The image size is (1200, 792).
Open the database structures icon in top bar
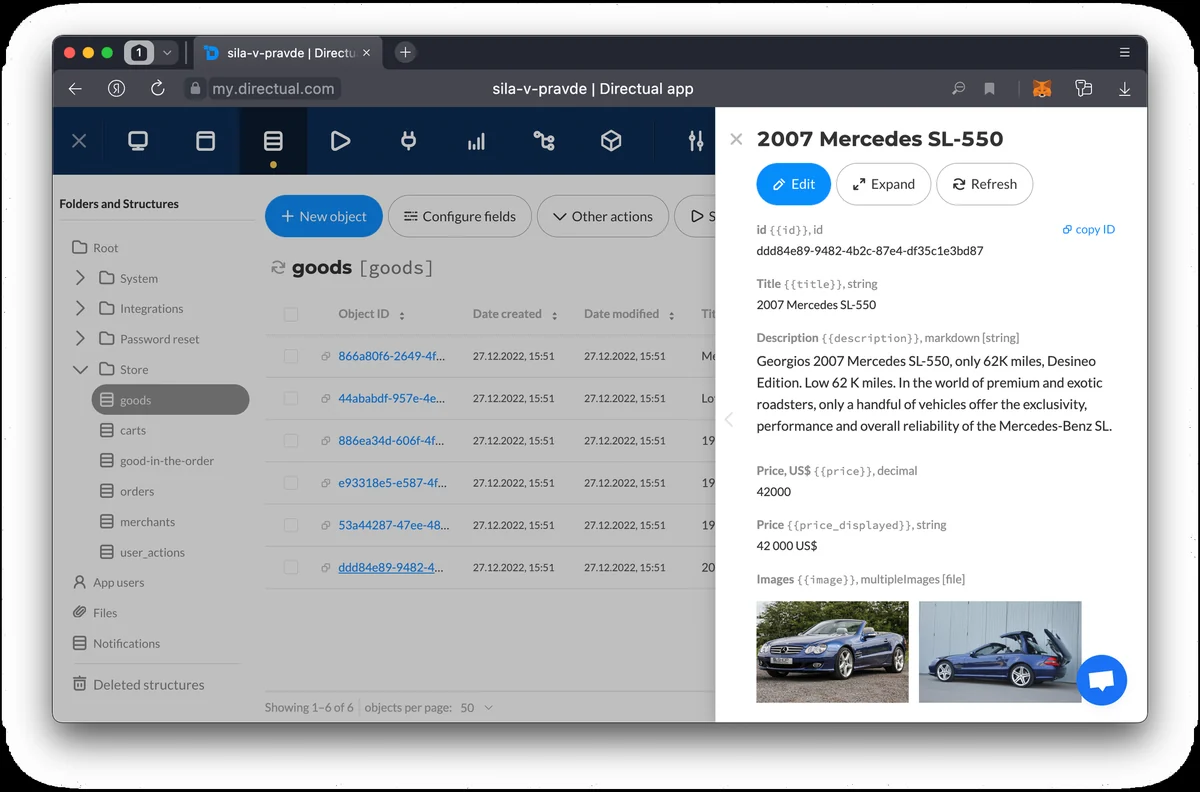coord(273,141)
